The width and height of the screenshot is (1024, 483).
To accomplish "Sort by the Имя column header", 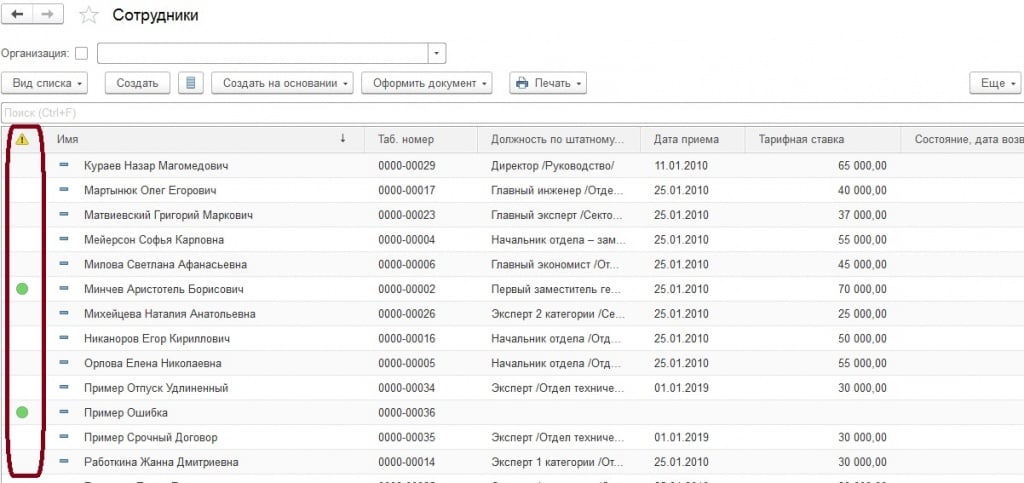I will click(200, 140).
